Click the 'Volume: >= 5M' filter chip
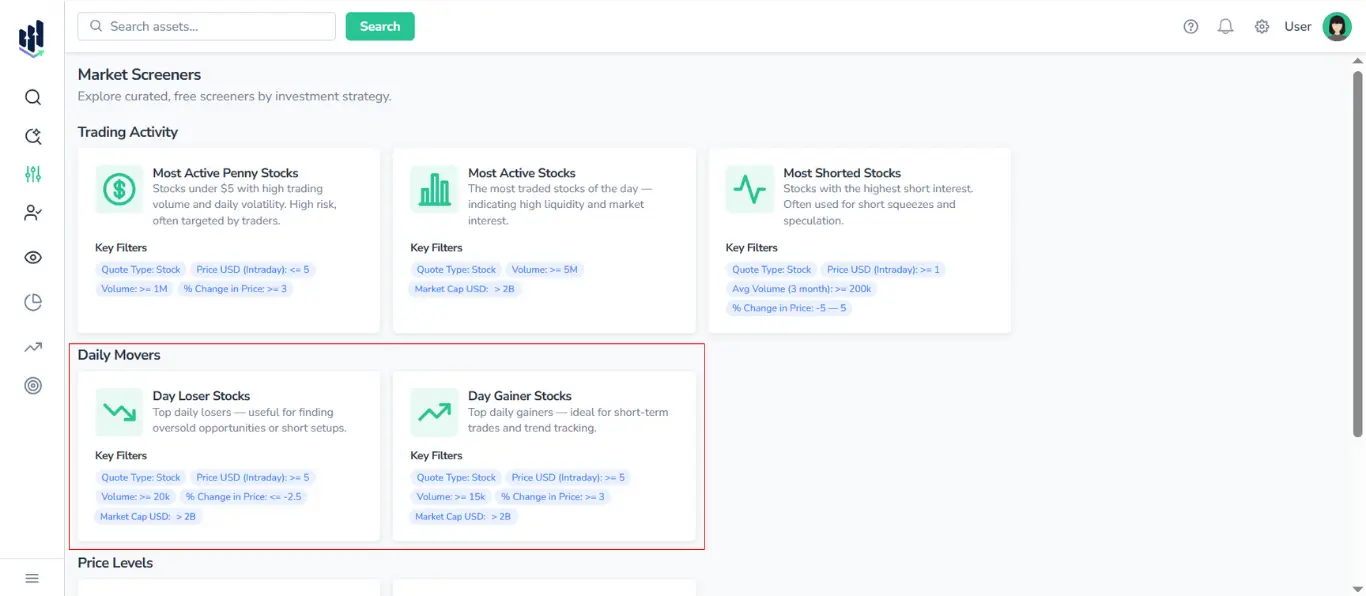 point(546,269)
